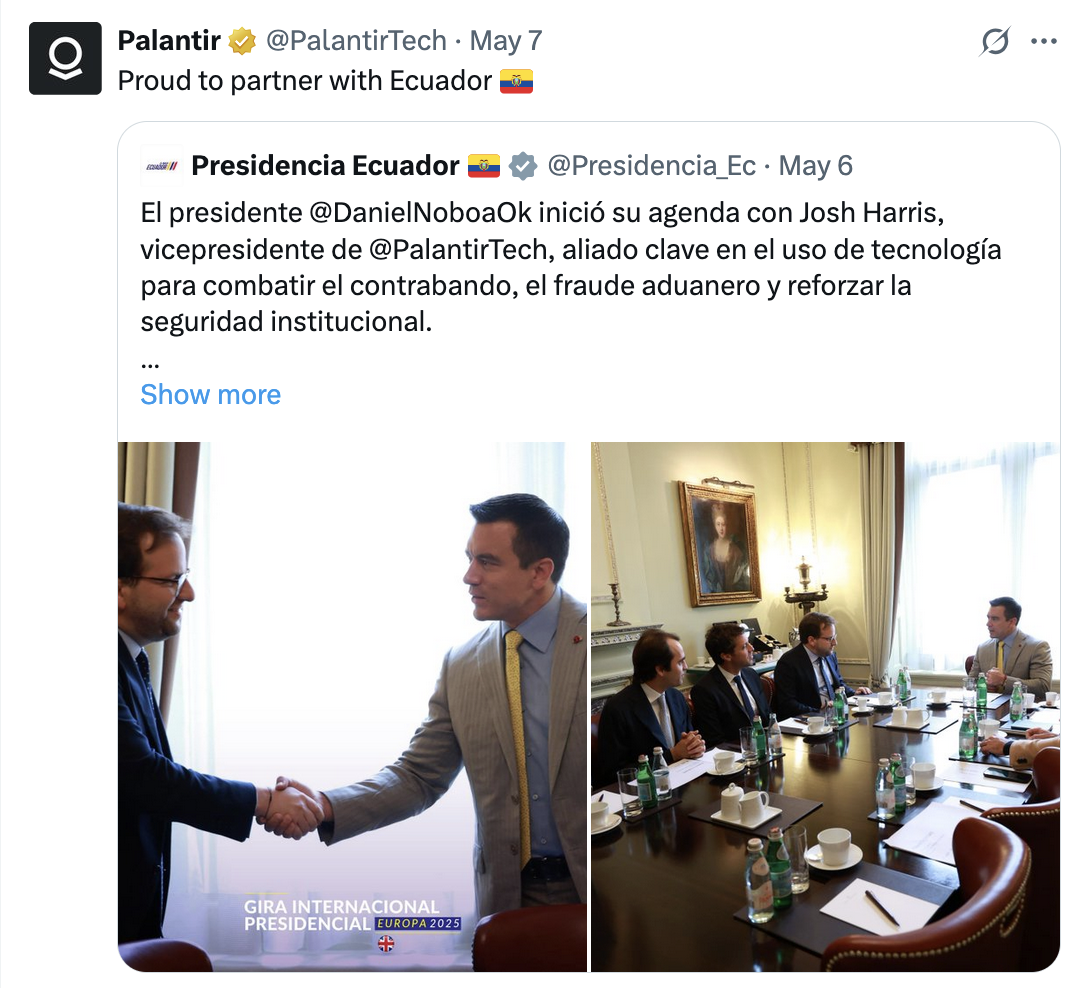This screenshot has height=988, width=1078.
Task: Click the Presidencia Ecuador avatar logo
Action: click(x=162, y=166)
